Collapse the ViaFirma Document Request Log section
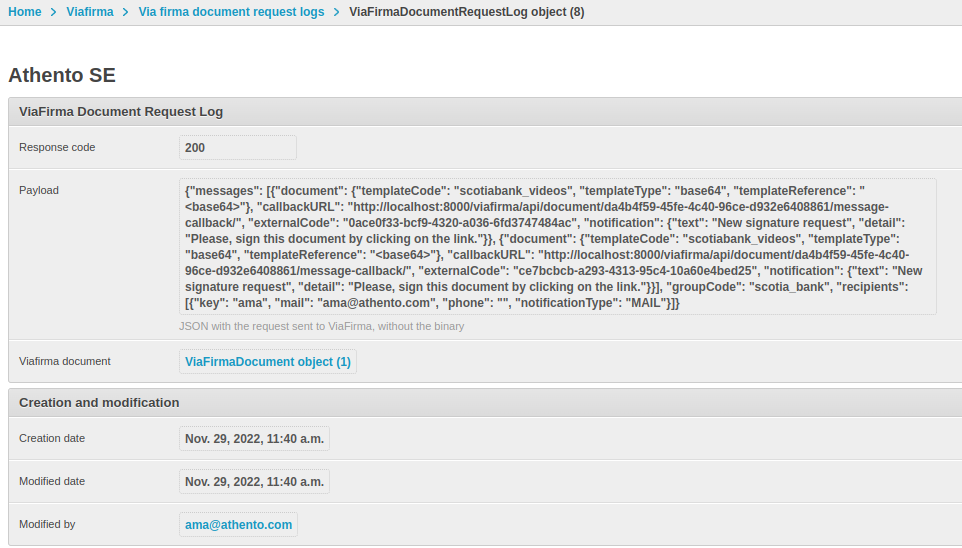Screen dimensions: 962x548 [121, 112]
